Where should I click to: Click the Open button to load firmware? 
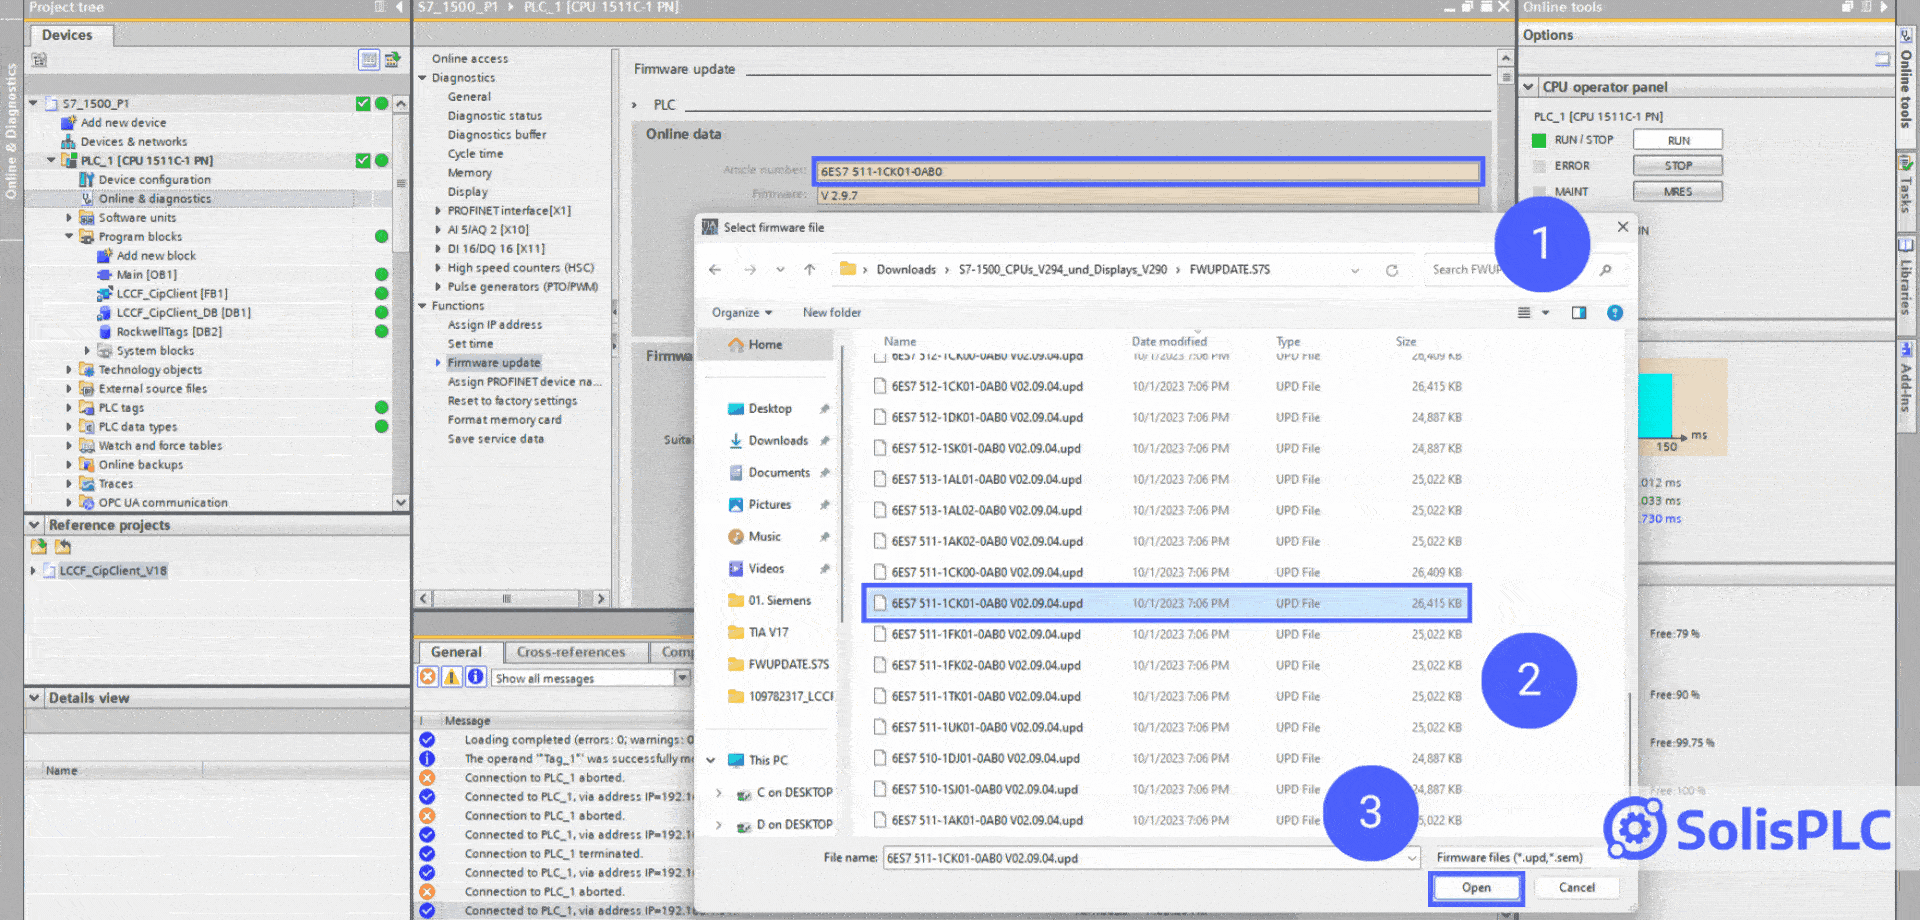(1476, 887)
